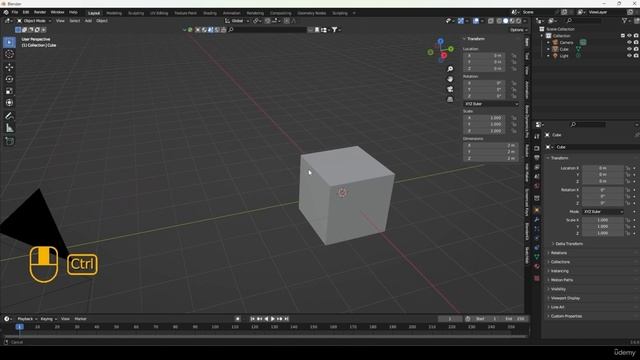
Task: Open the File menu
Action: (x=15, y=13)
